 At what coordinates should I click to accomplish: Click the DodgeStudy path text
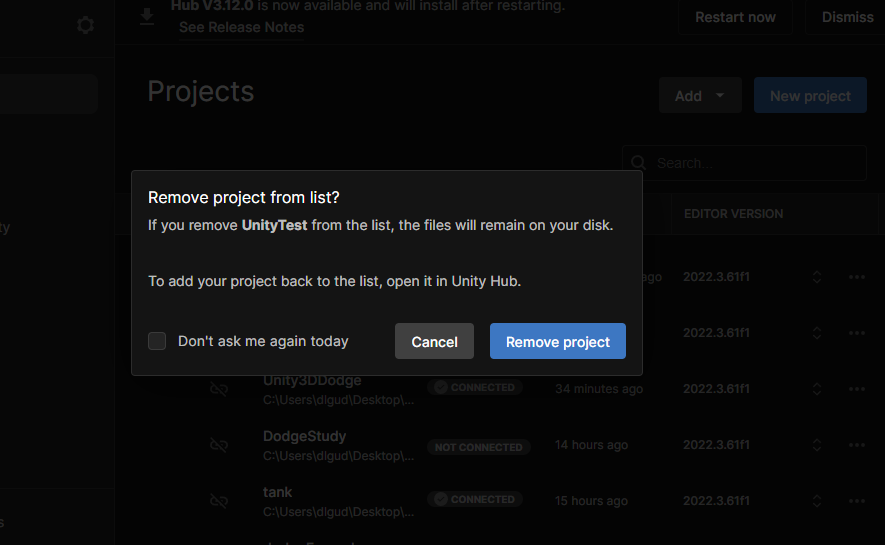338,456
